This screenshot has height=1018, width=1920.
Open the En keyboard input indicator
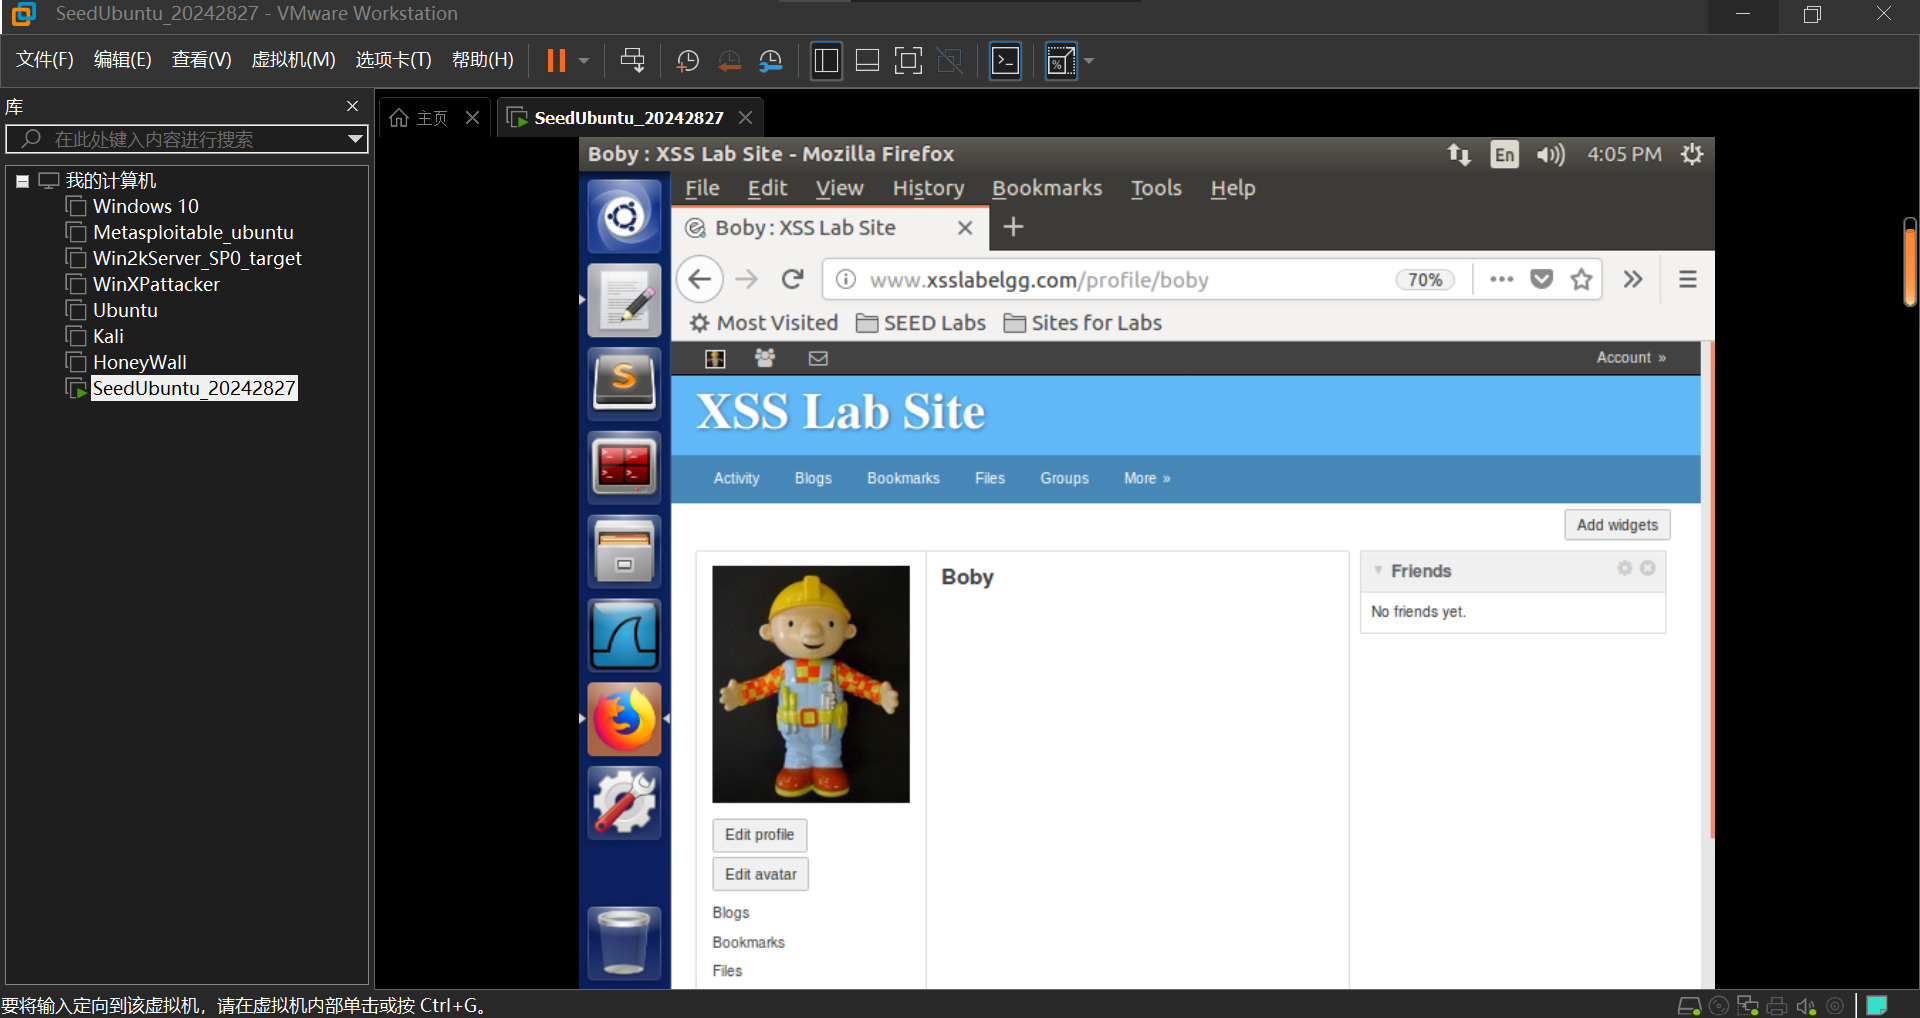pyautogui.click(x=1504, y=154)
